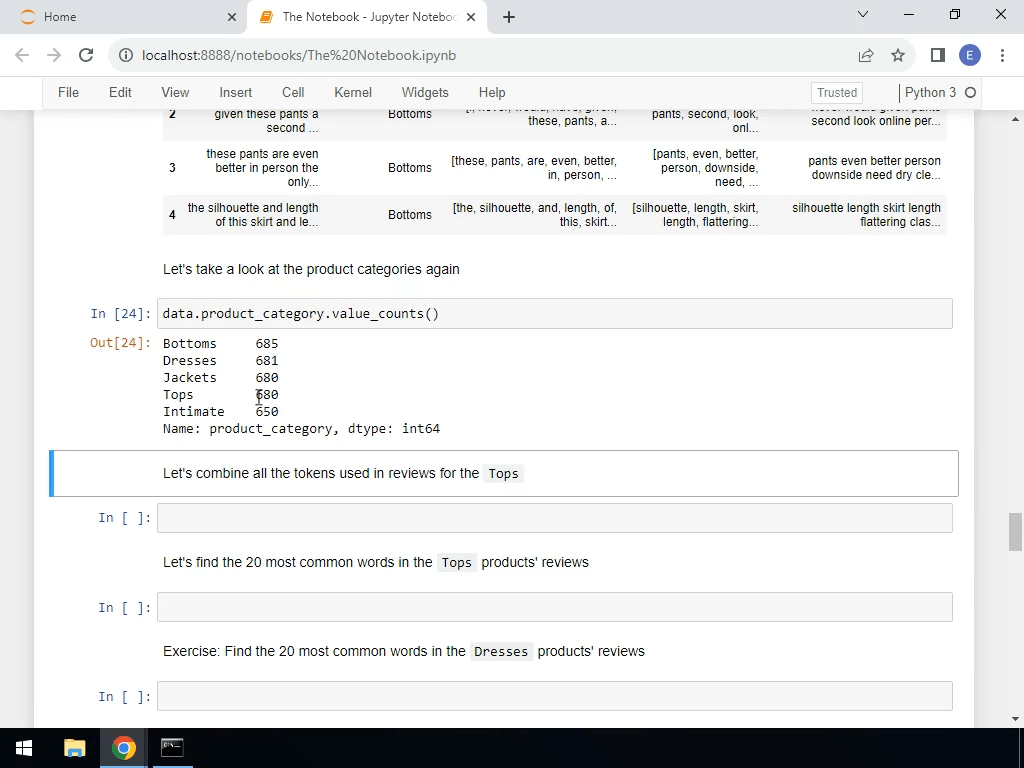Launch File Explorer from the taskbar

[74, 747]
